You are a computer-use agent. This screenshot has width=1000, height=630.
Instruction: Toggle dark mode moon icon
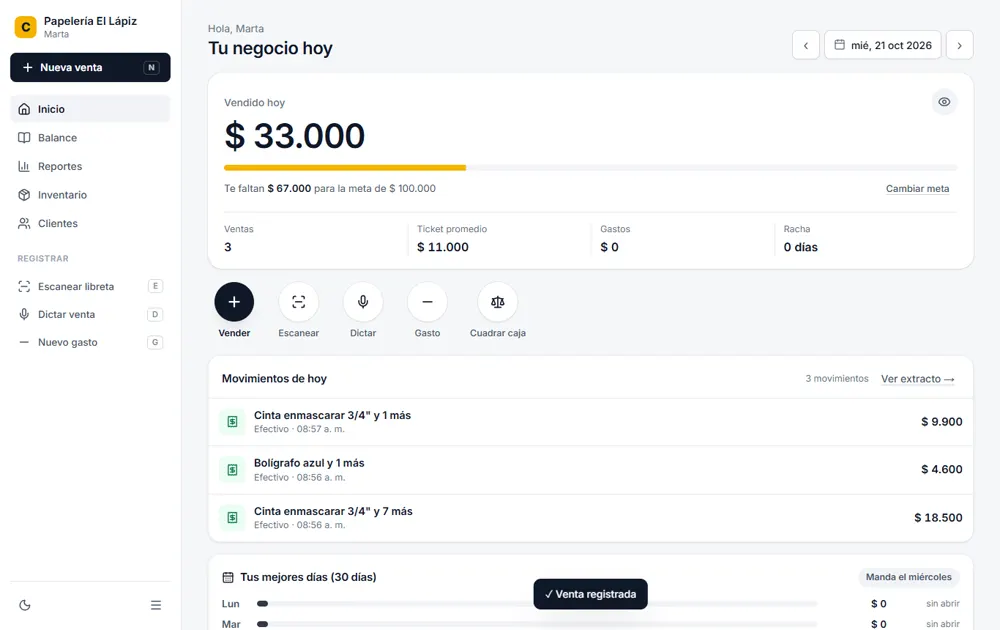25,605
